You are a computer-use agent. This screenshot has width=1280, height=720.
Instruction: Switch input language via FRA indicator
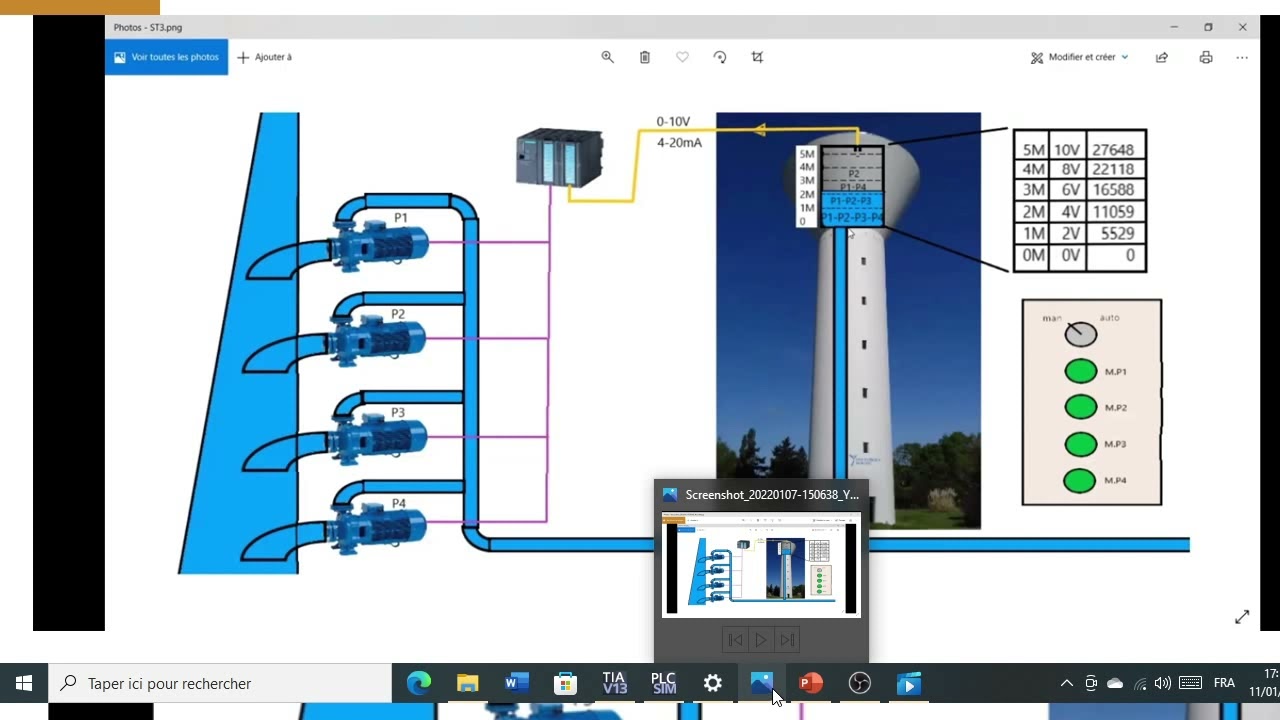click(x=1224, y=683)
